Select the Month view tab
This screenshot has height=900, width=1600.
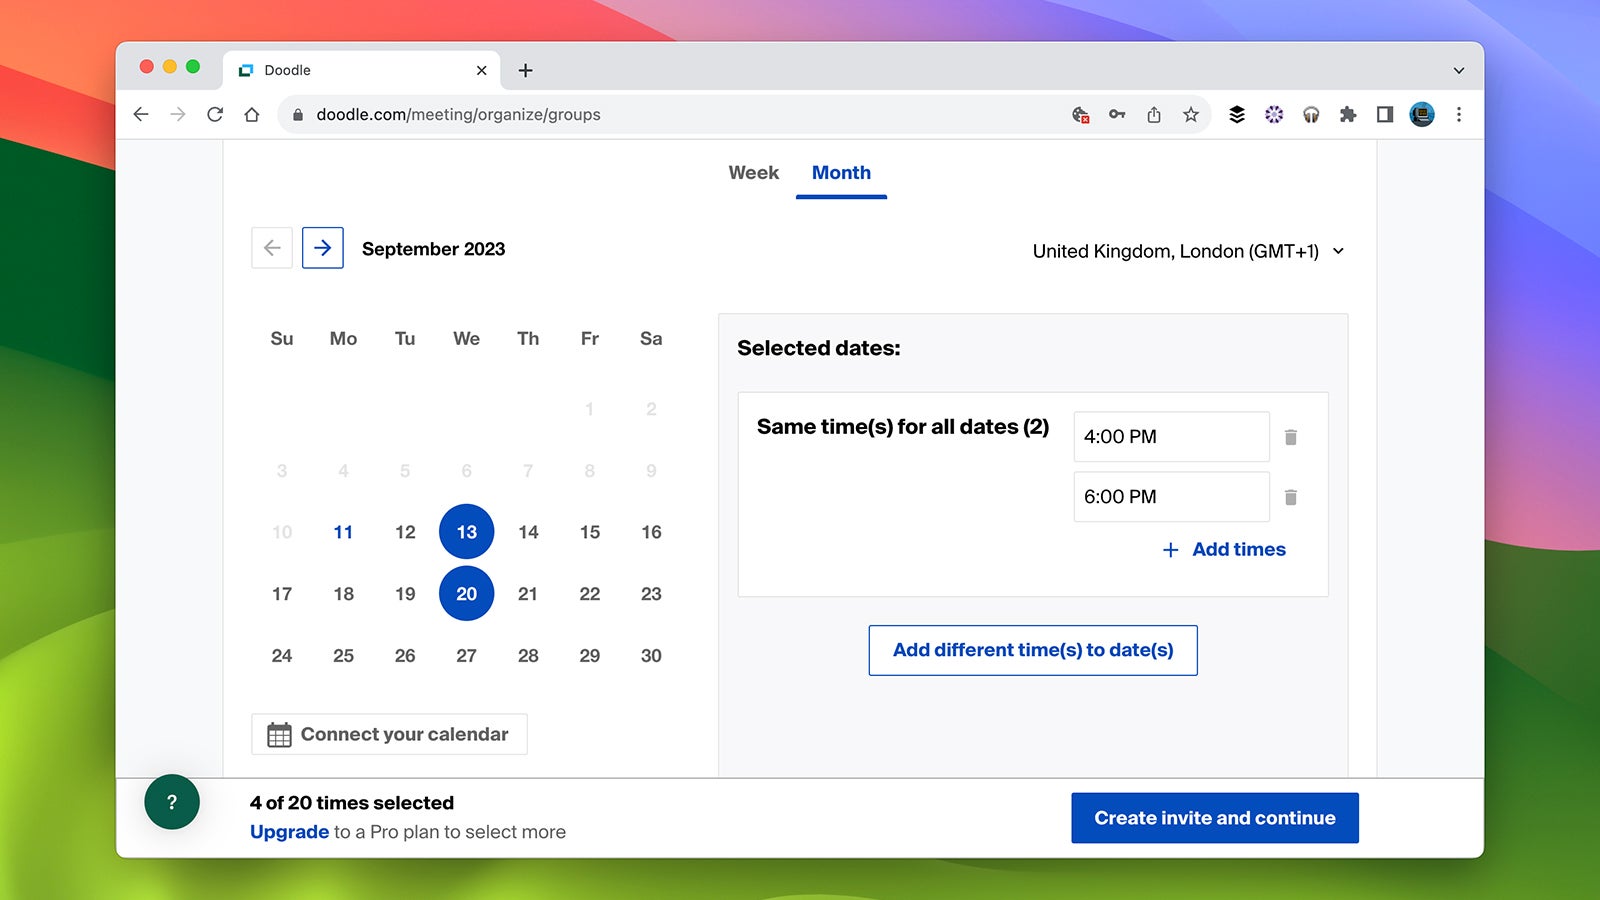[841, 173]
